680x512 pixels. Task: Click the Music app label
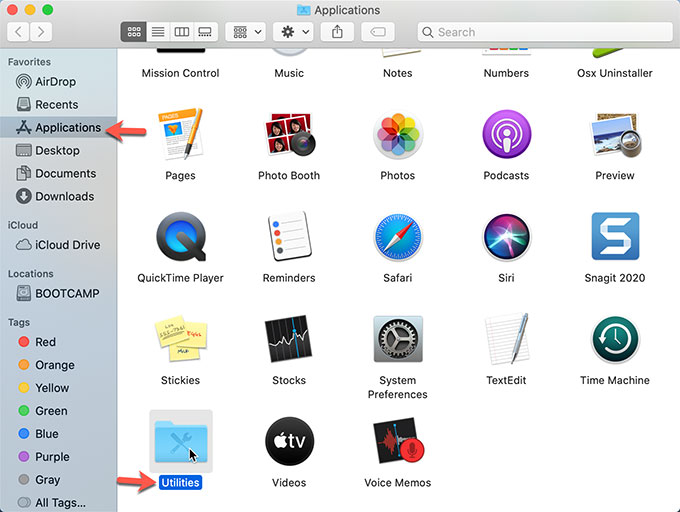[289, 73]
